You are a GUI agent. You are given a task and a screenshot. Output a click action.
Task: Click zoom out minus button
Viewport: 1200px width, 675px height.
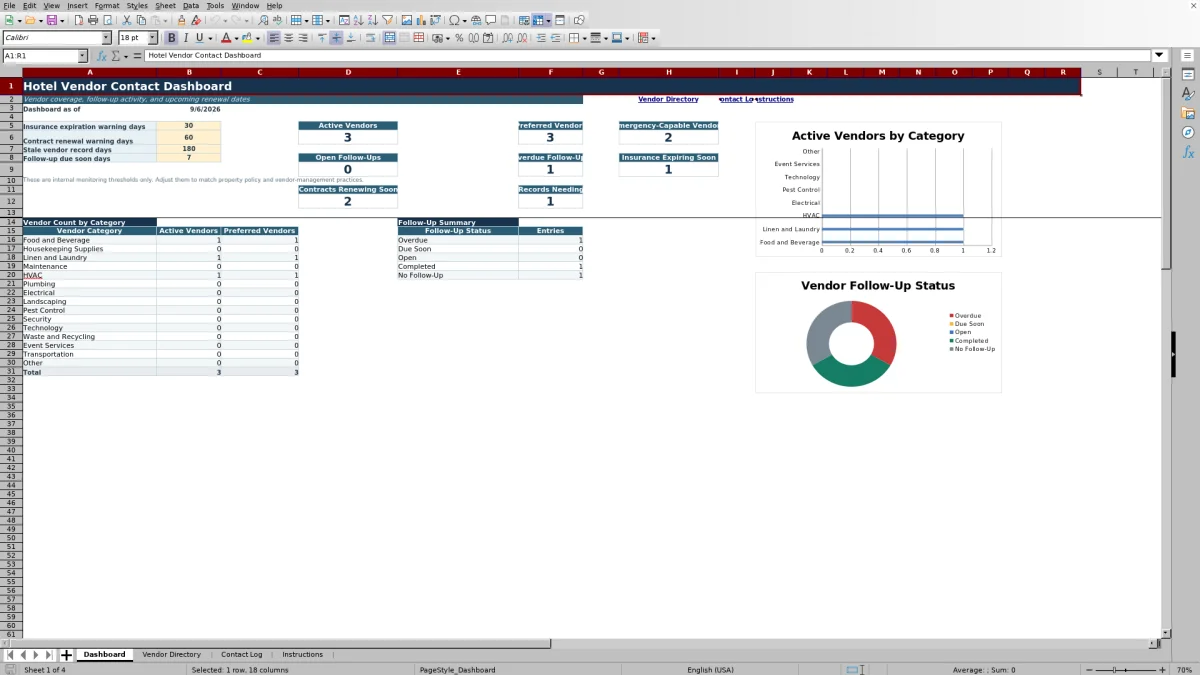tap(1087, 669)
